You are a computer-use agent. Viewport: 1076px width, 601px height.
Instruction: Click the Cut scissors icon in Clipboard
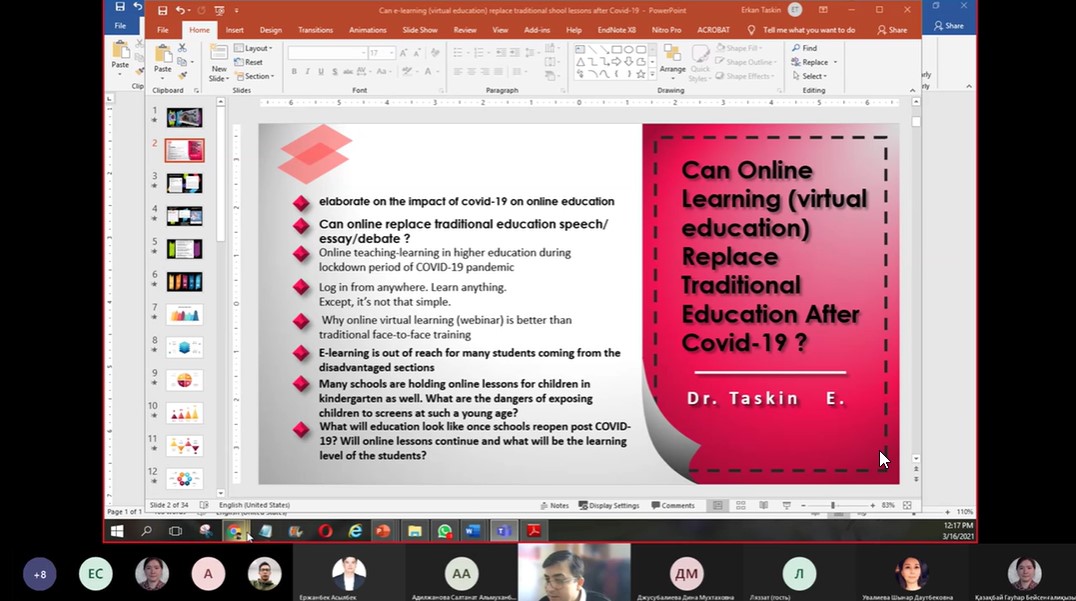point(182,48)
